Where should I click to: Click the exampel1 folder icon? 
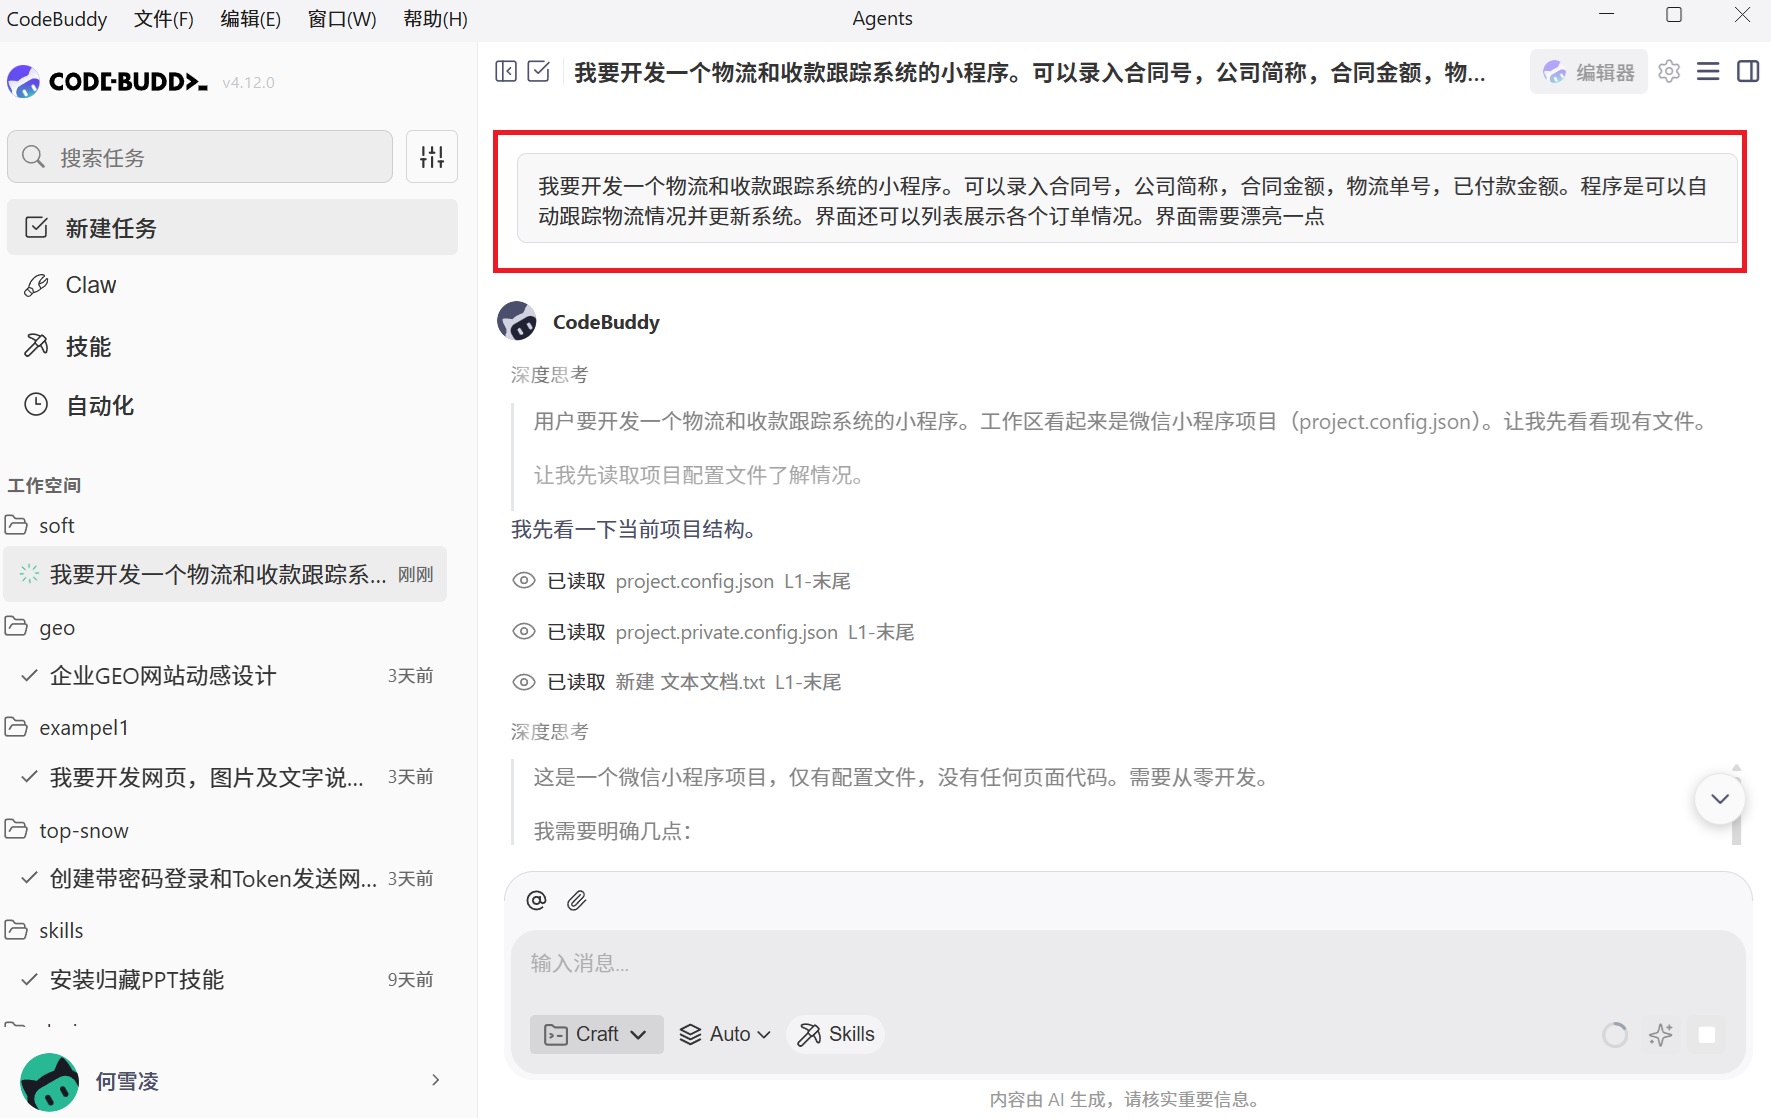pyautogui.click(x=16, y=727)
